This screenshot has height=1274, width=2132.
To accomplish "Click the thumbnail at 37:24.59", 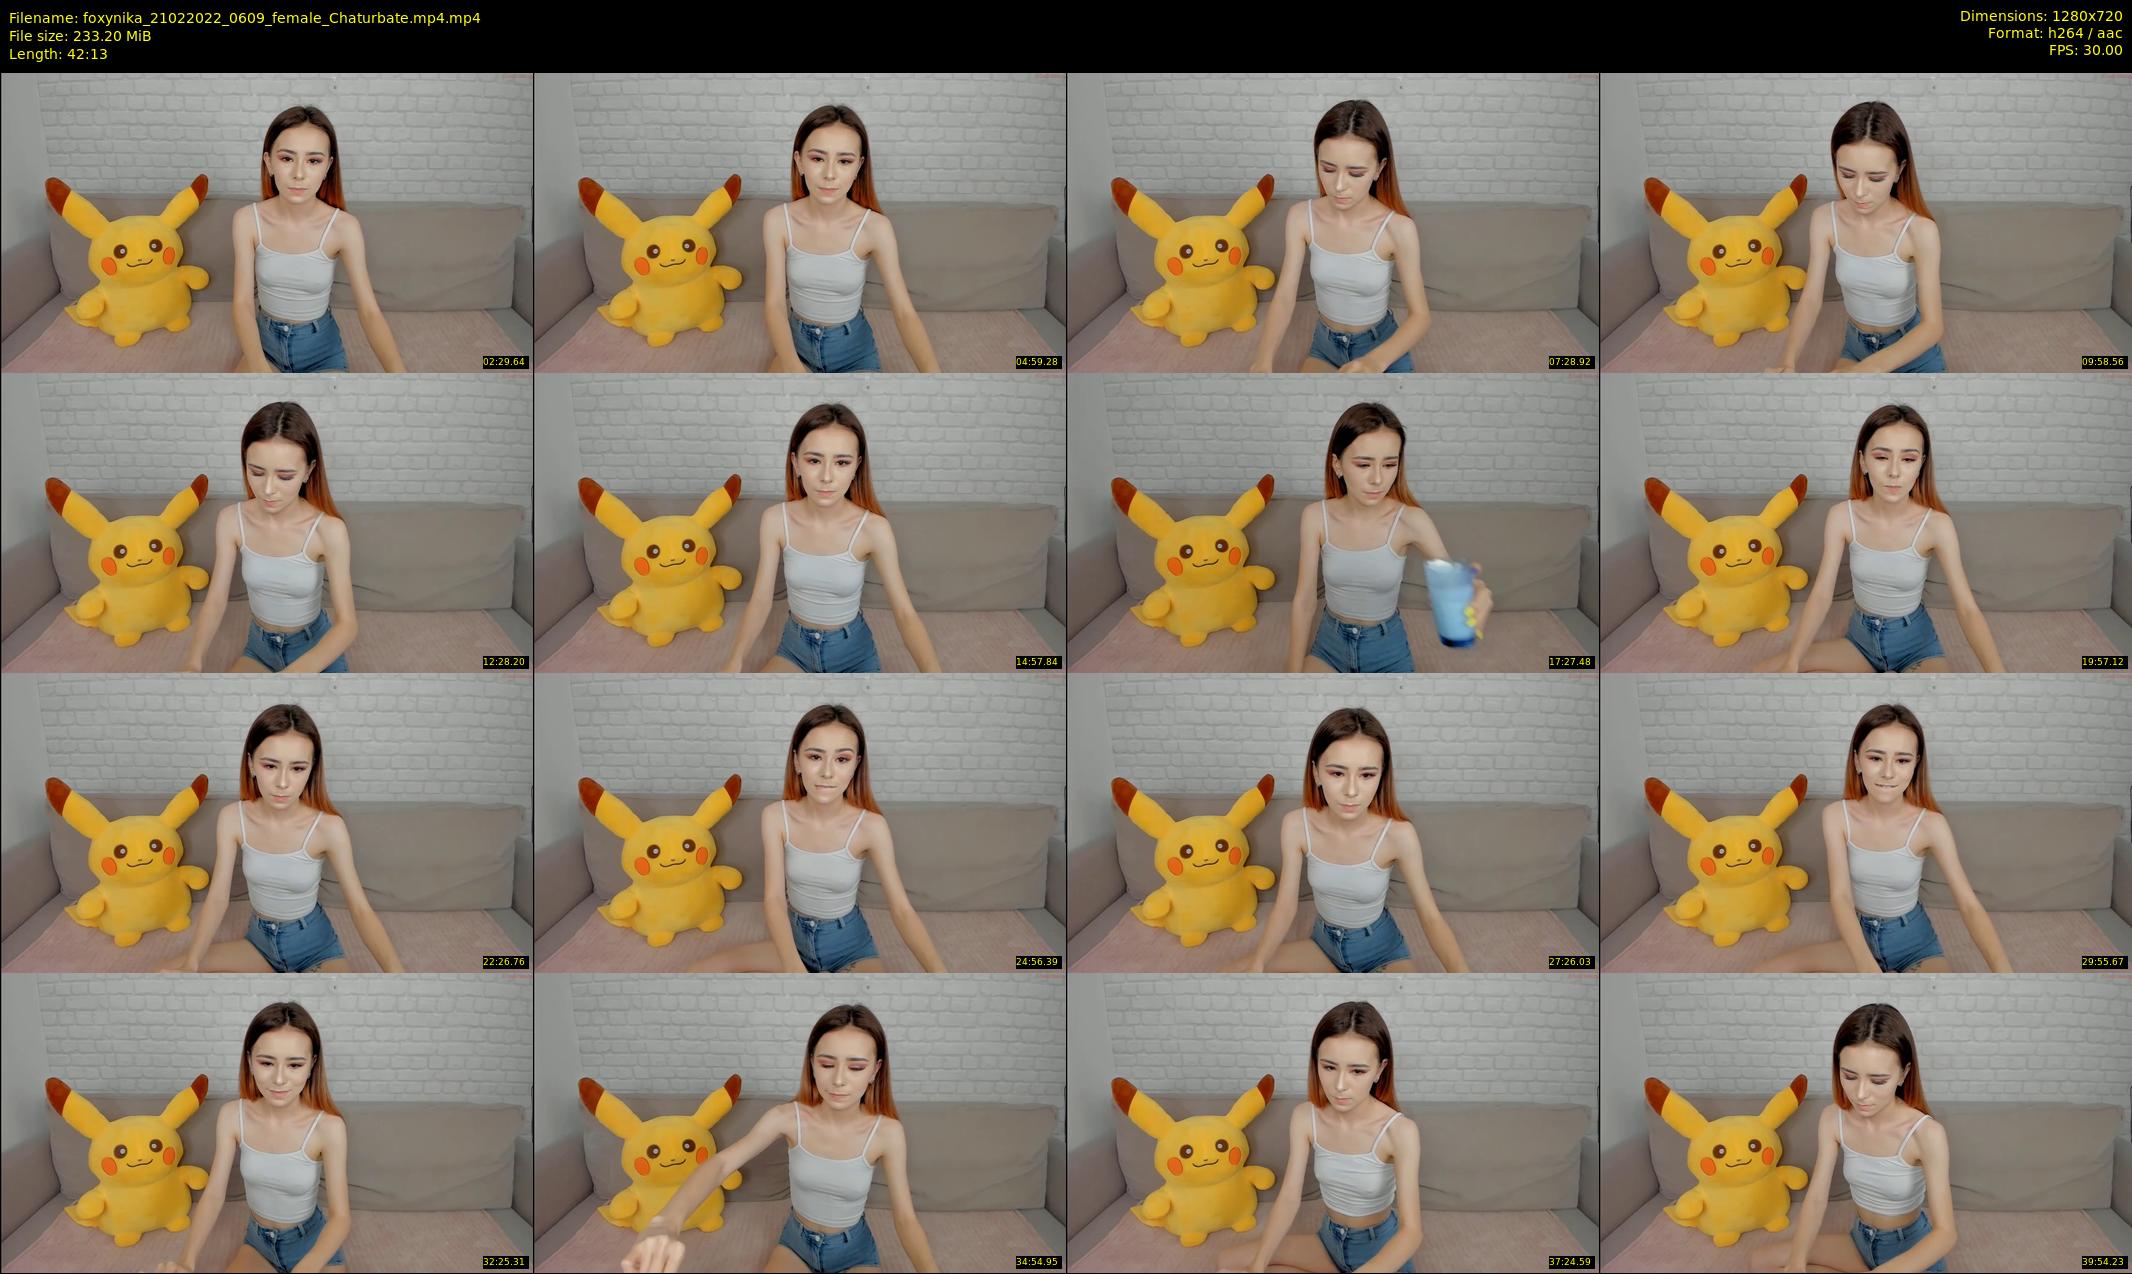I will coord(1333,1122).
